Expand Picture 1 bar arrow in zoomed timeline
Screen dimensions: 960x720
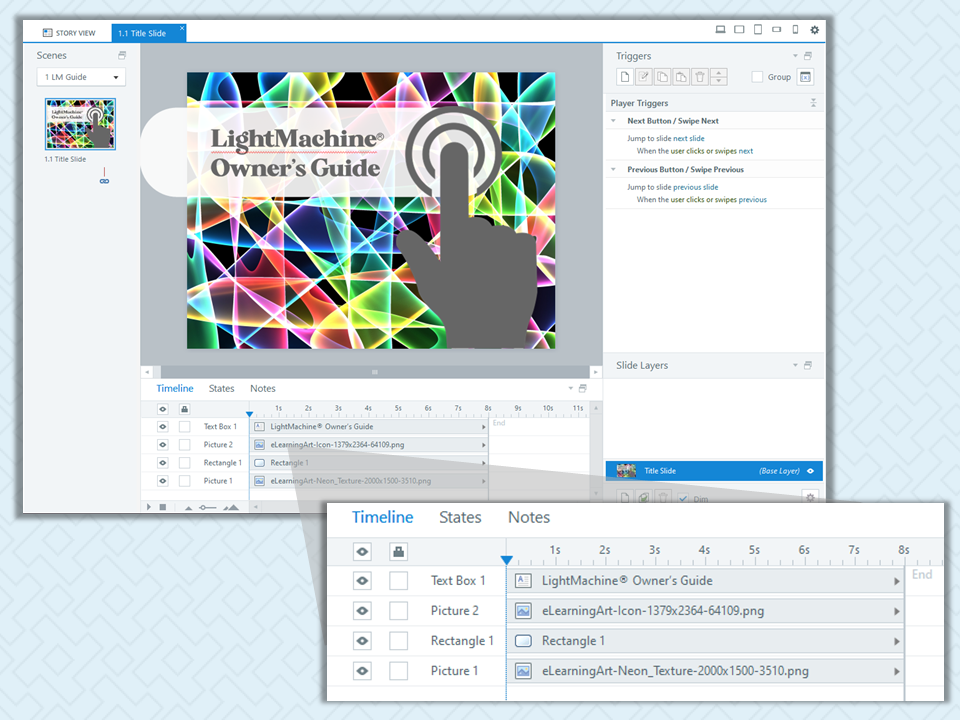896,671
